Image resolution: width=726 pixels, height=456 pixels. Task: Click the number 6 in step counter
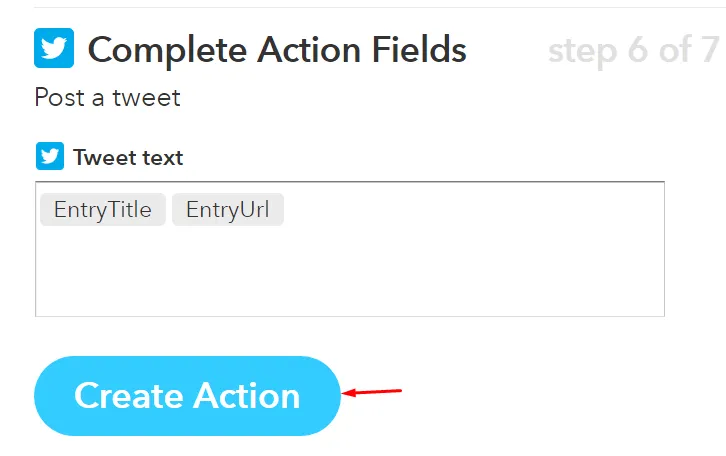click(638, 50)
